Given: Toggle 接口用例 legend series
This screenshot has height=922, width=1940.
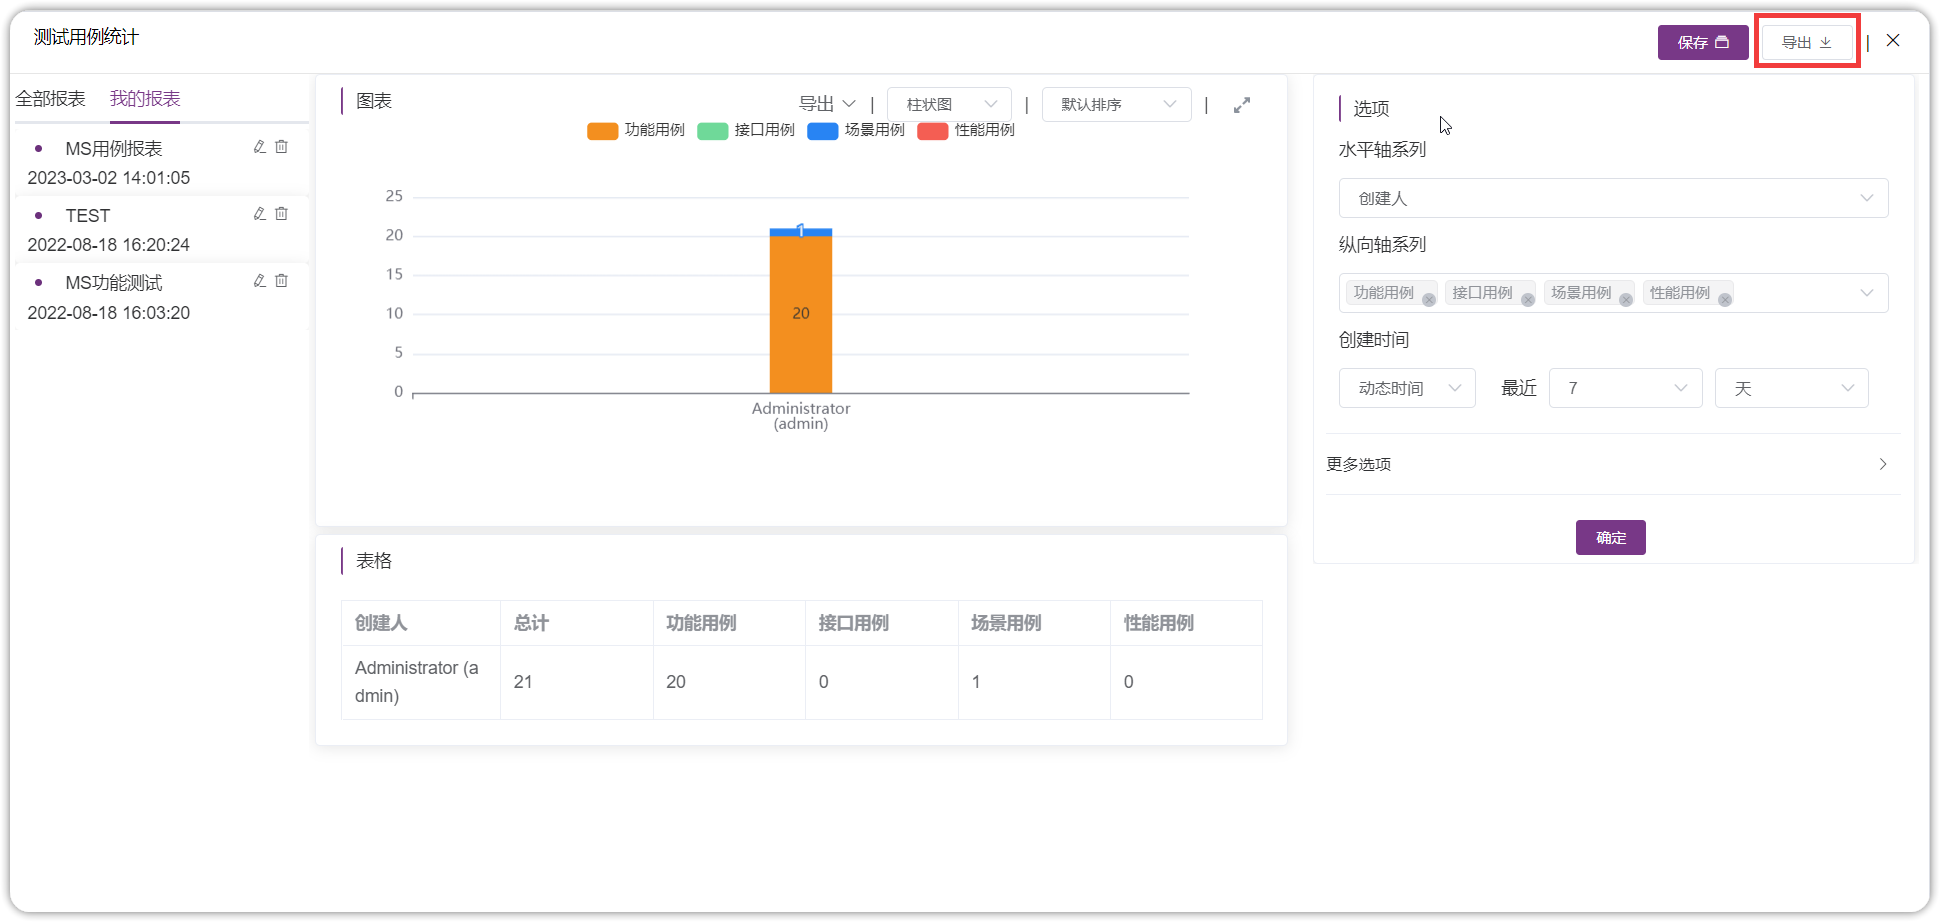Looking at the screenshot, I should (746, 130).
